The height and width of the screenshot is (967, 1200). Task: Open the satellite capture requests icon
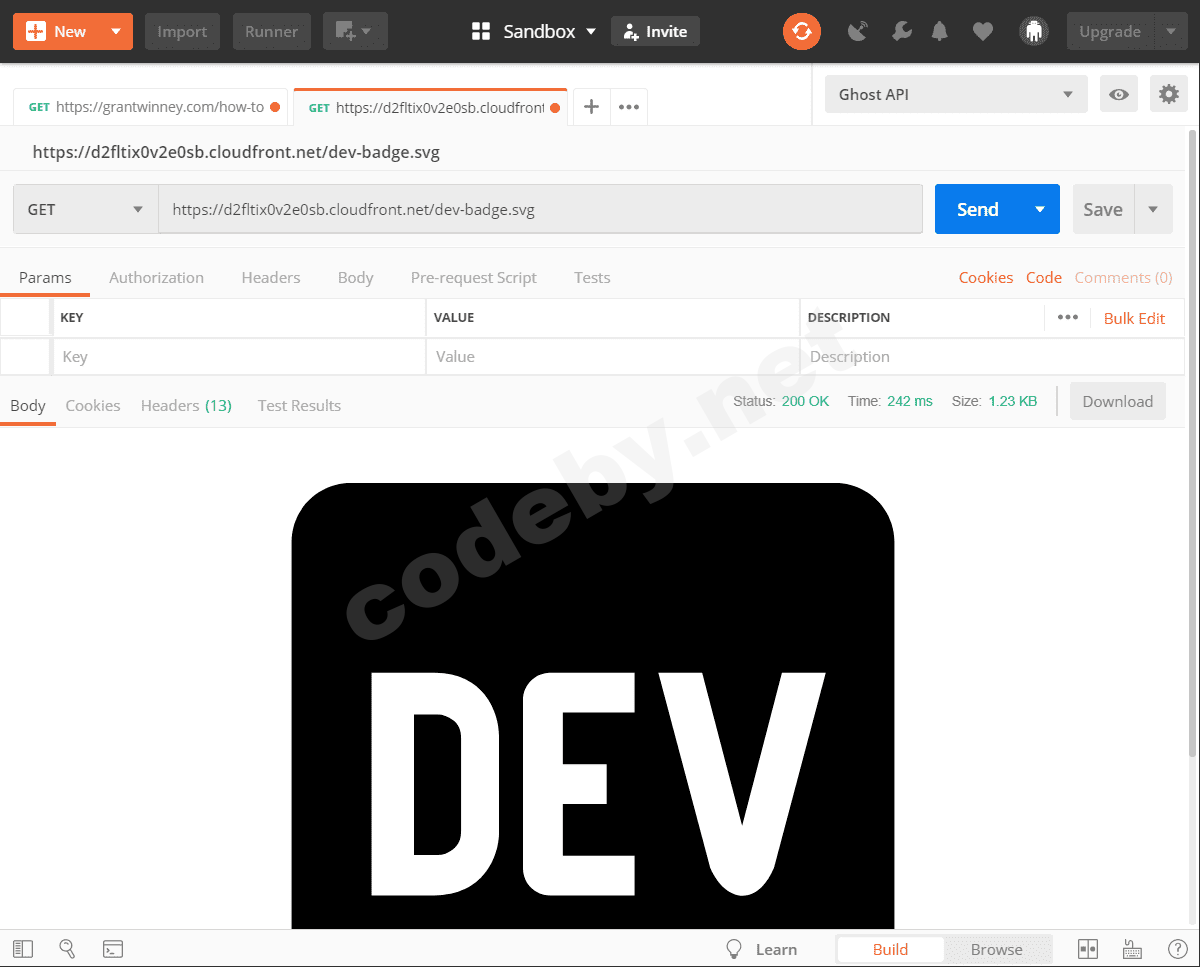[x=858, y=31]
